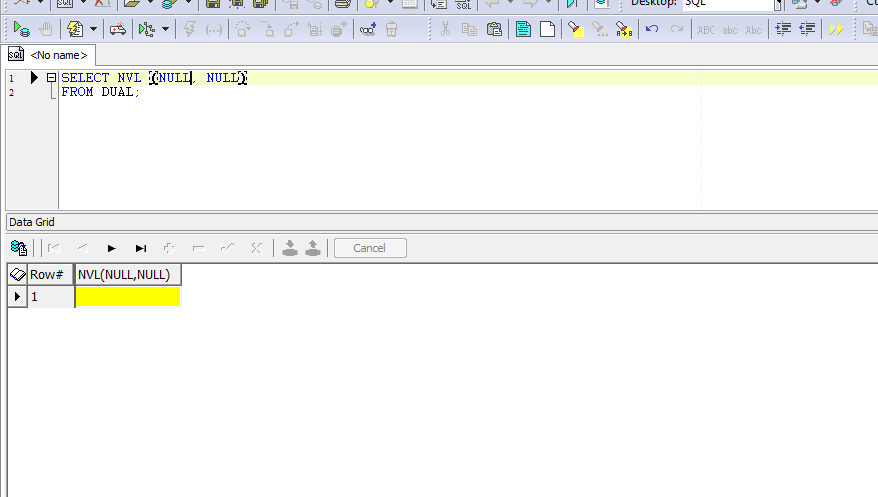Click the Execute statement icon
Screen dimensions: 878x497
pos(21,29)
